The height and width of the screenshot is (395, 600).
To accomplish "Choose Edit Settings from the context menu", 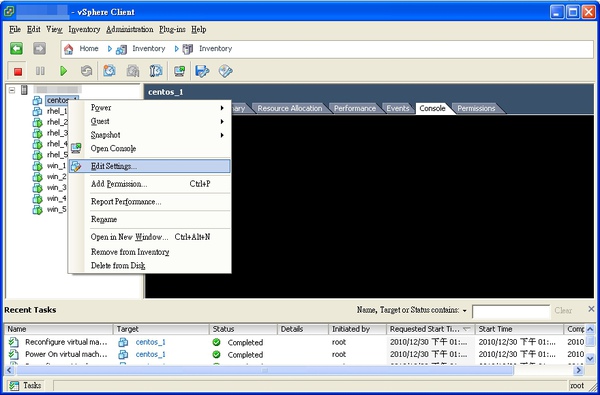I will [150, 166].
